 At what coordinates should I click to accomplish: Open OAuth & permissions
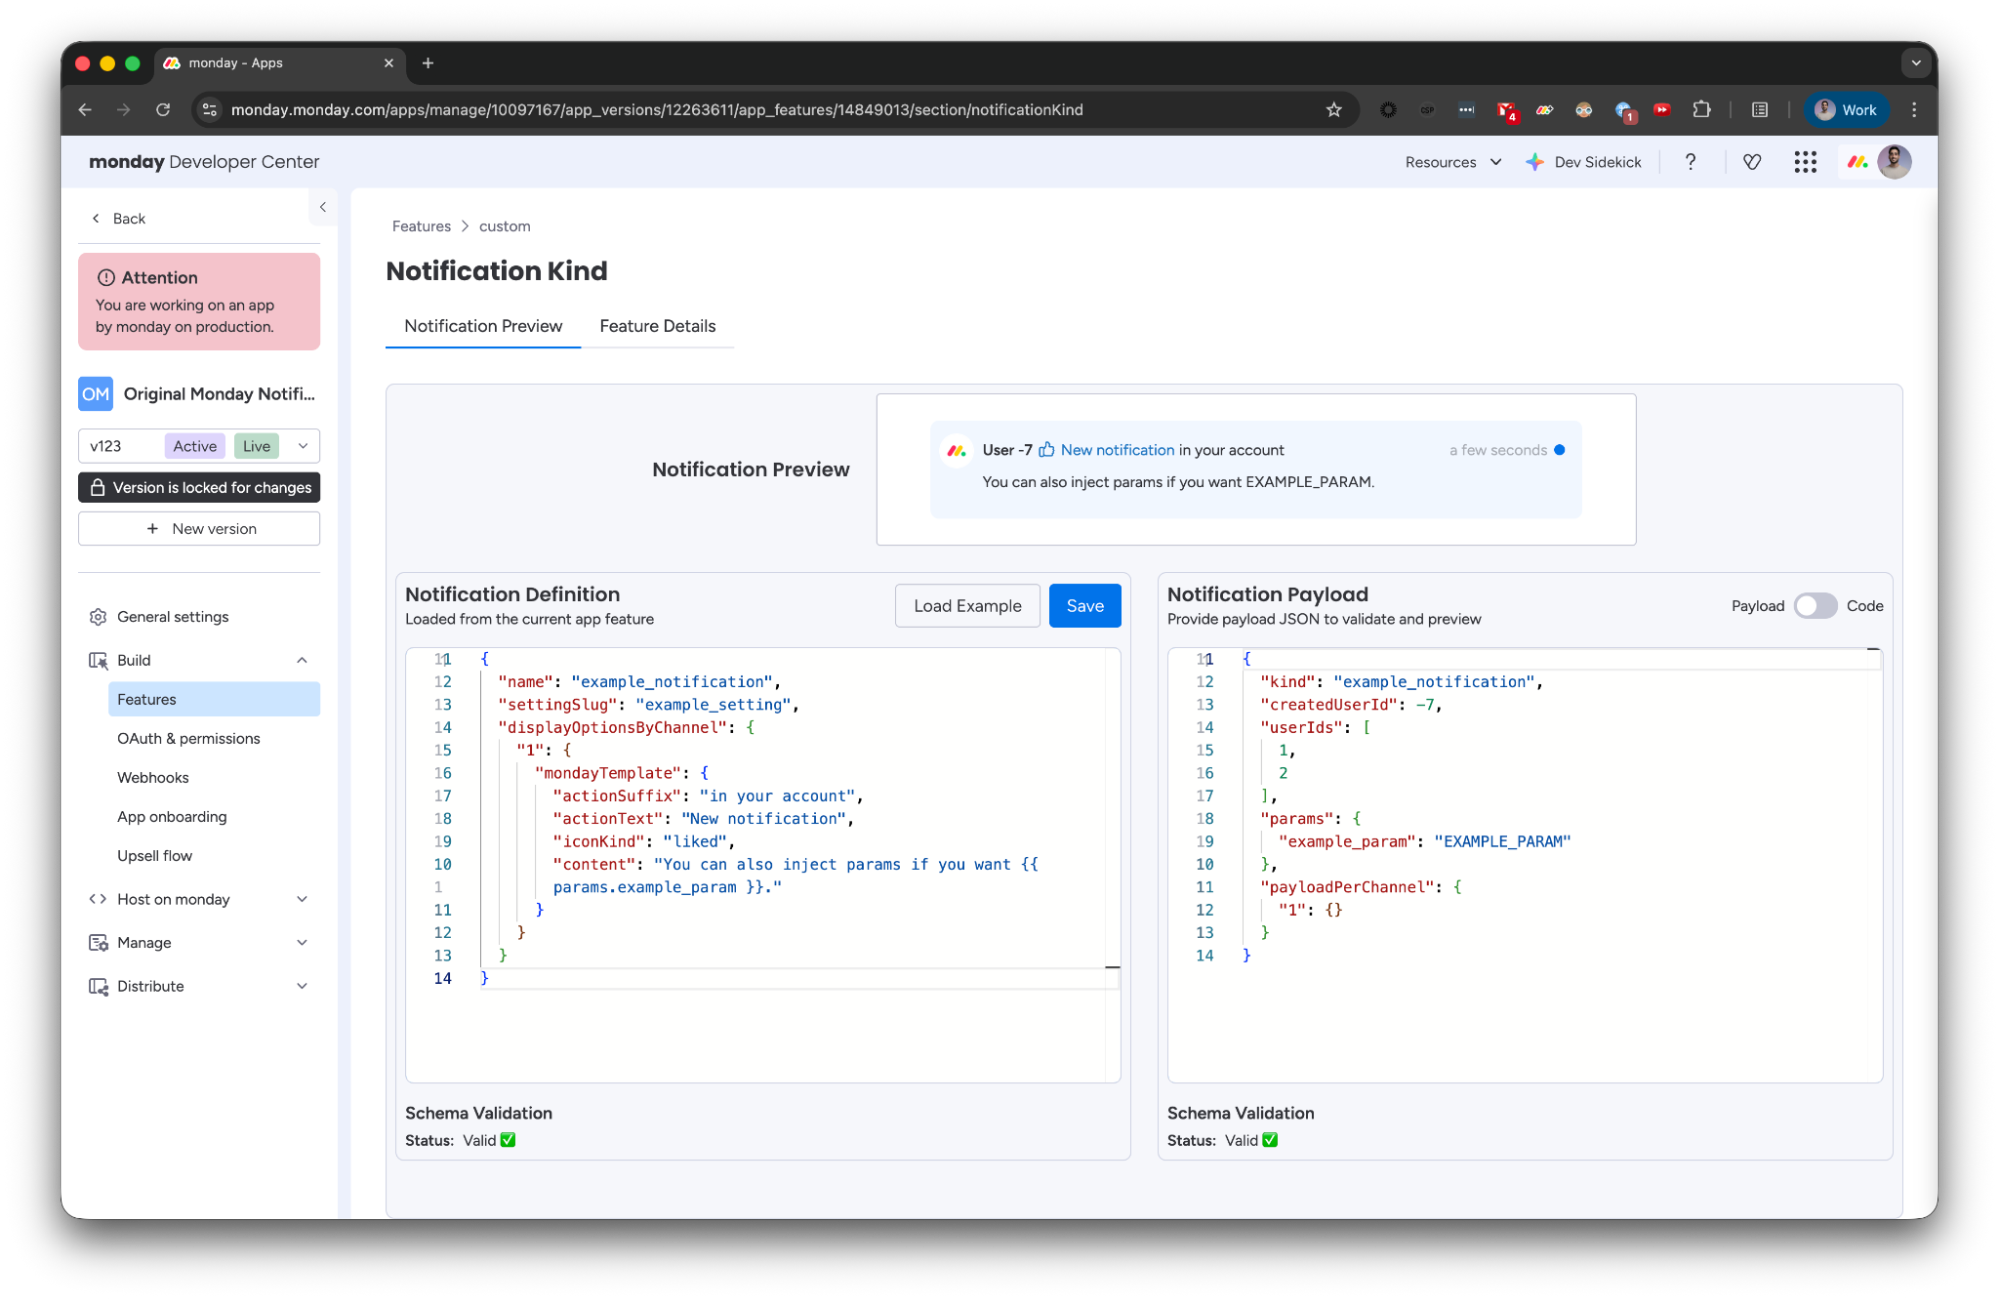189,739
